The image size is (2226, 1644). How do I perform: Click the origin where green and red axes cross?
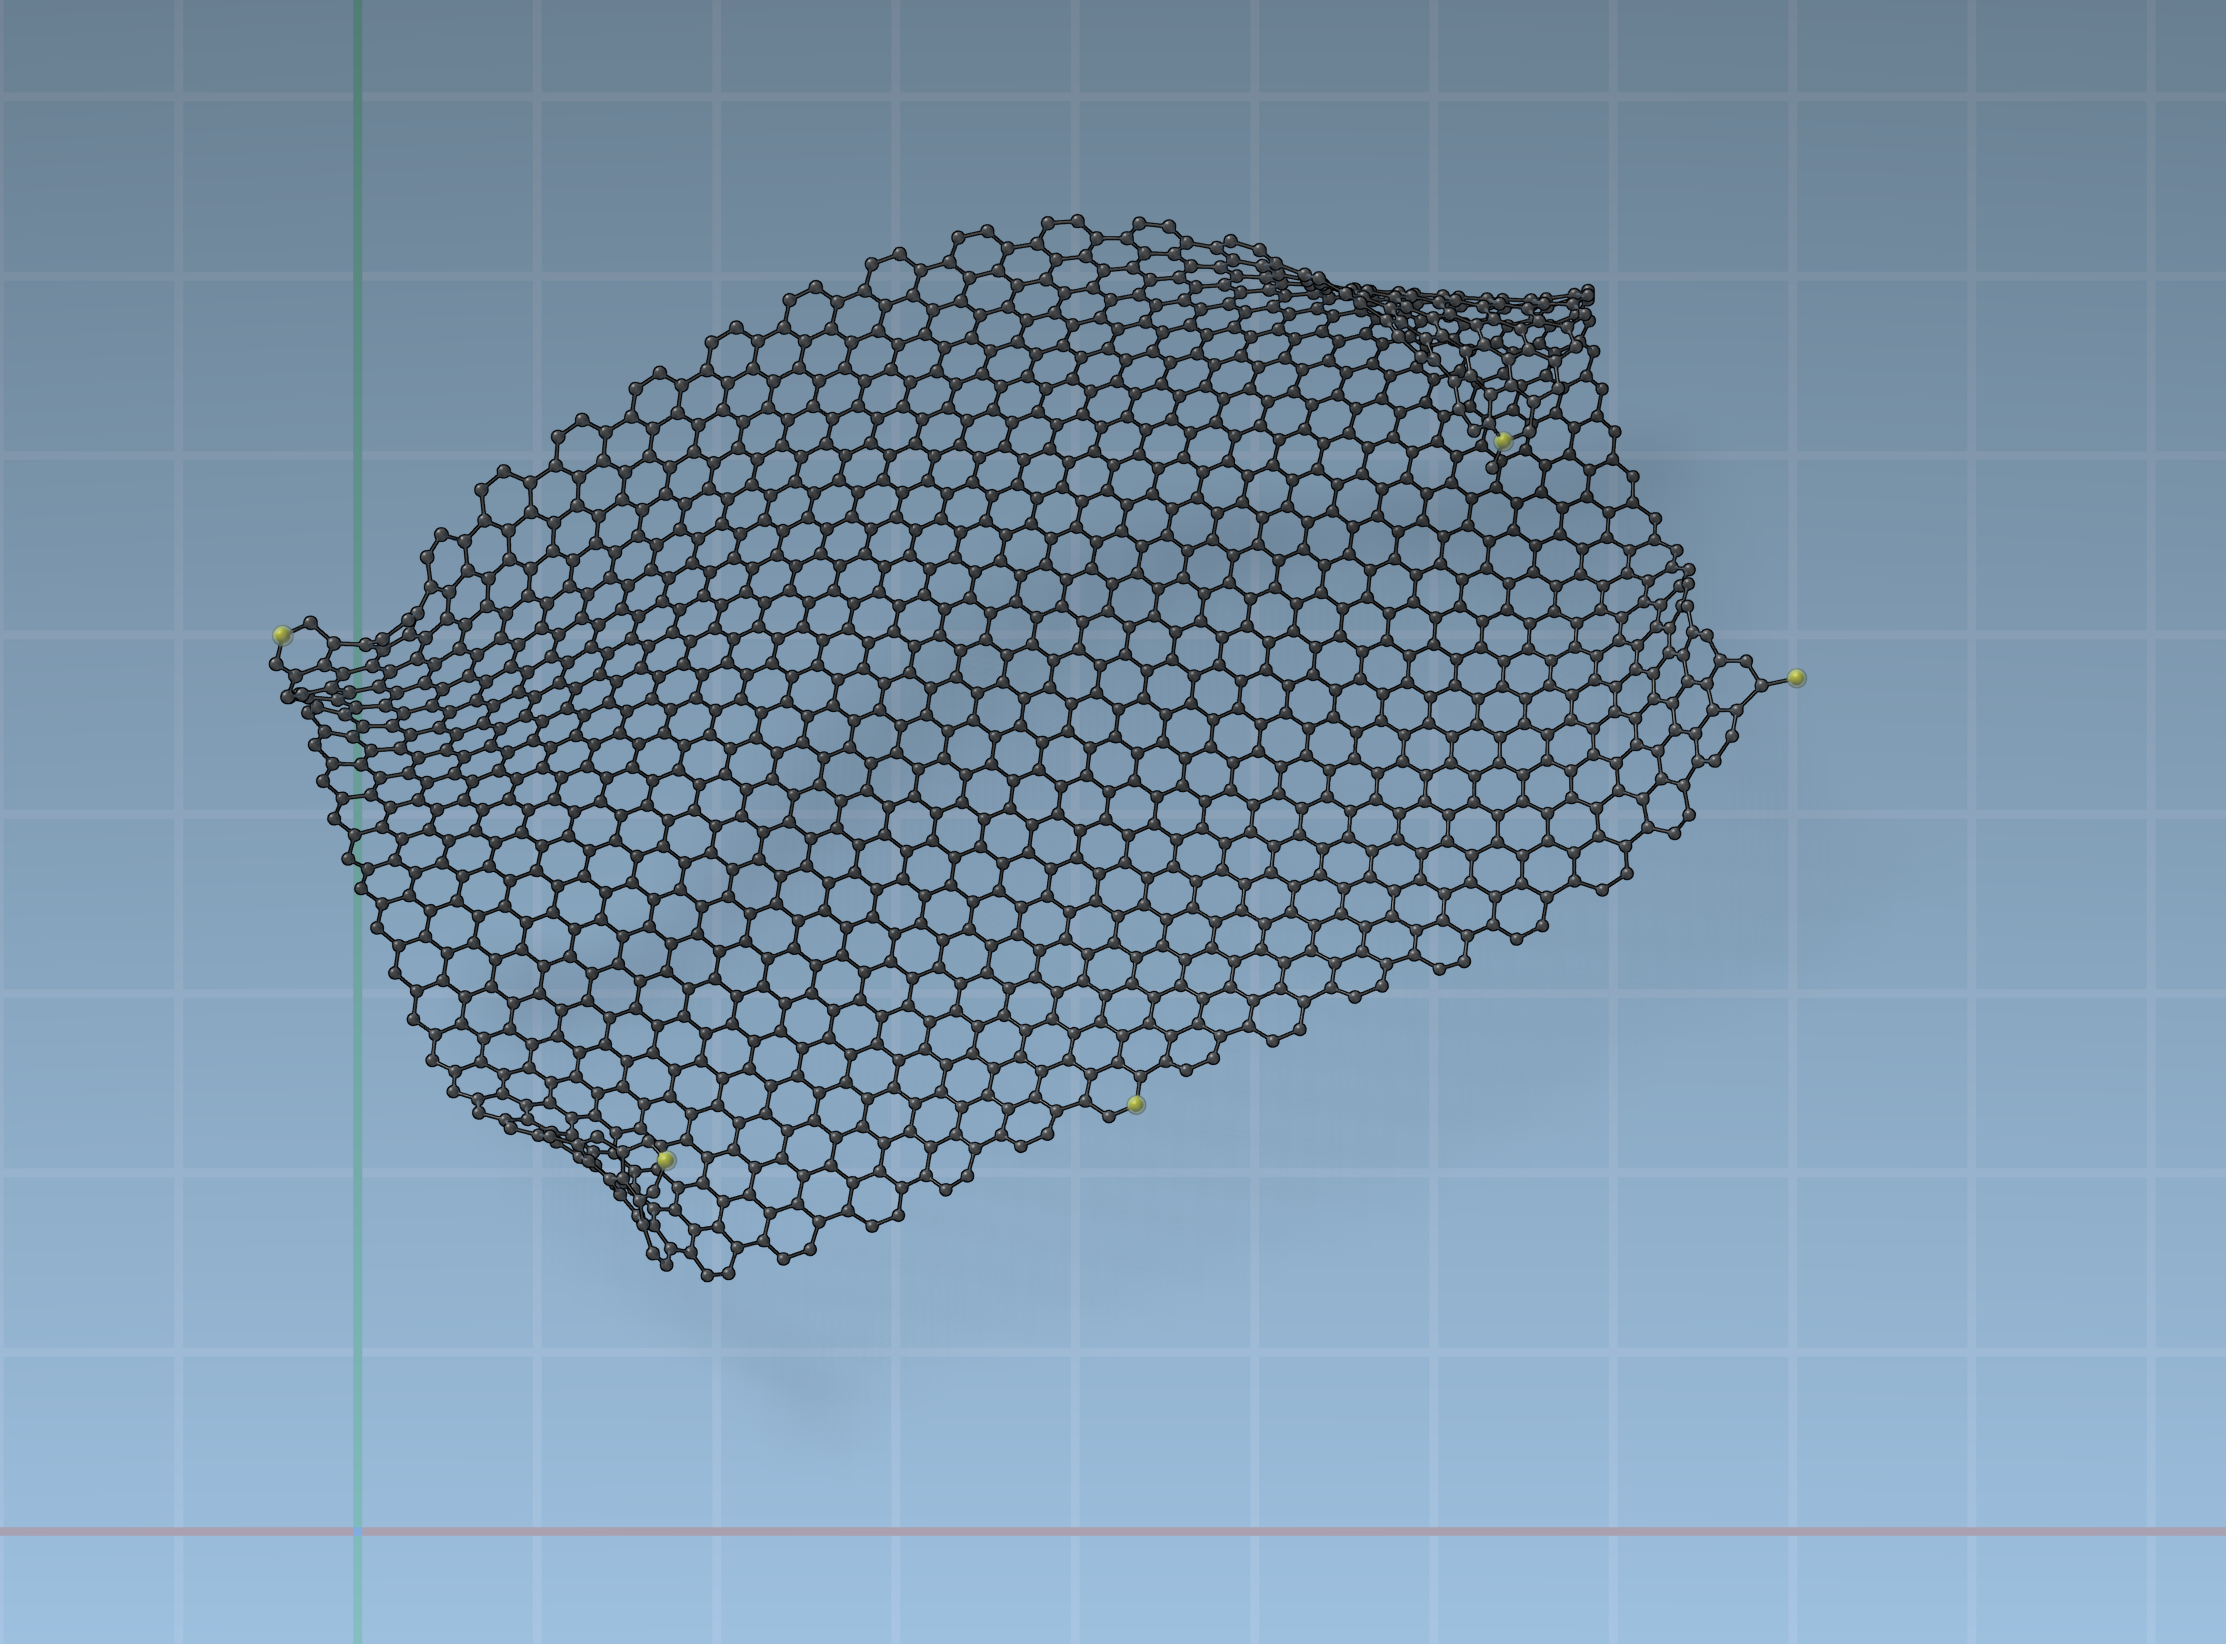pyautogui.click(x=358, y=1531)
